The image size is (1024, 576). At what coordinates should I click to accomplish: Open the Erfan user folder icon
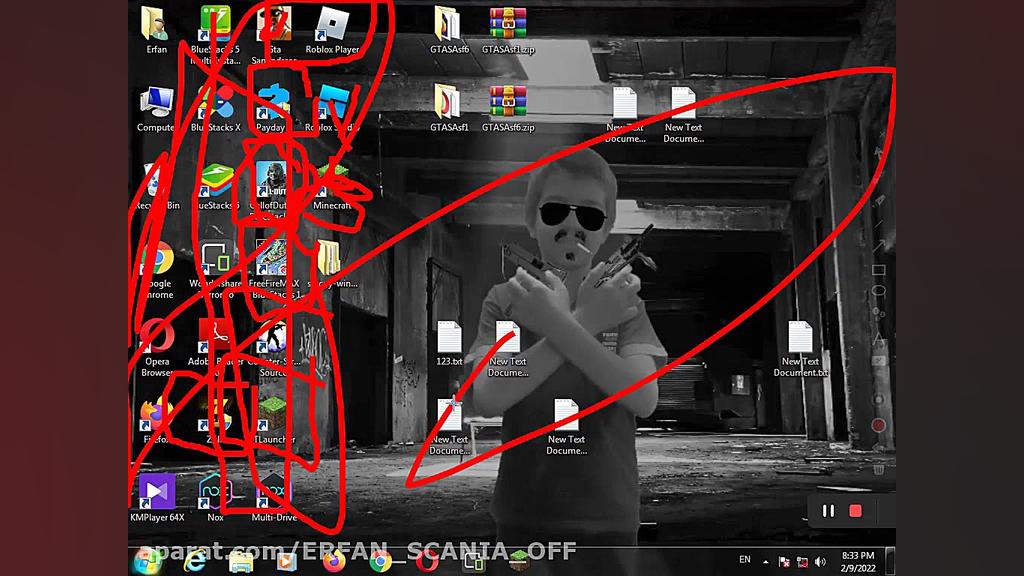155,24
